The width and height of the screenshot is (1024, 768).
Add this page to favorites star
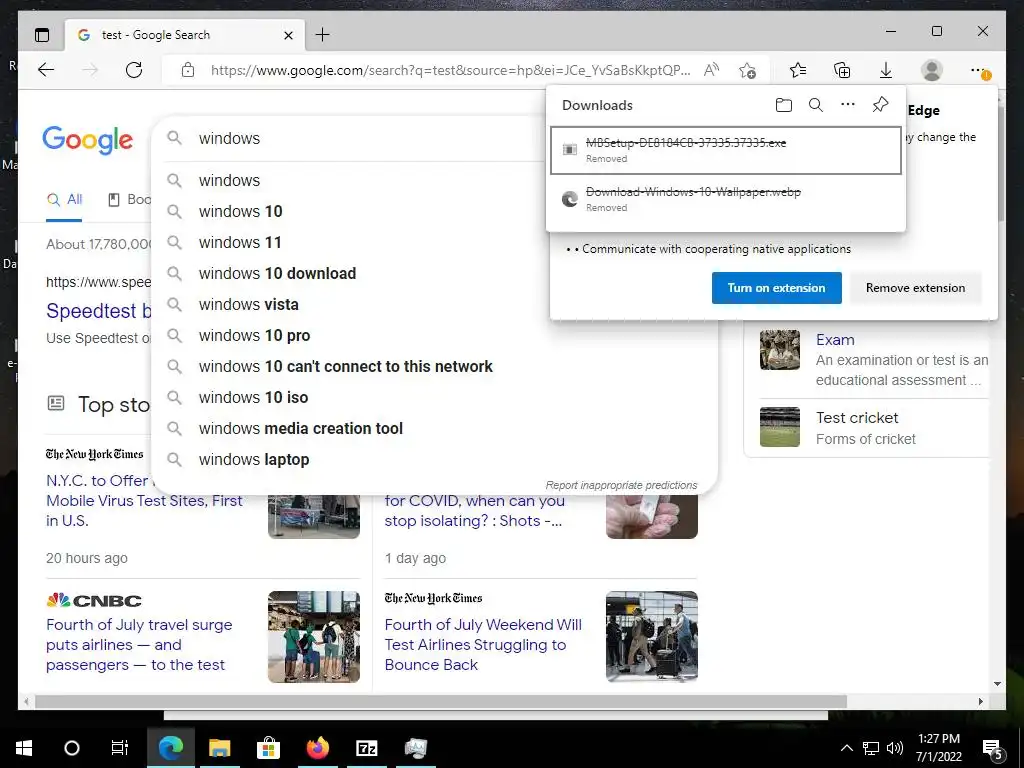click(x=748, y=70)
